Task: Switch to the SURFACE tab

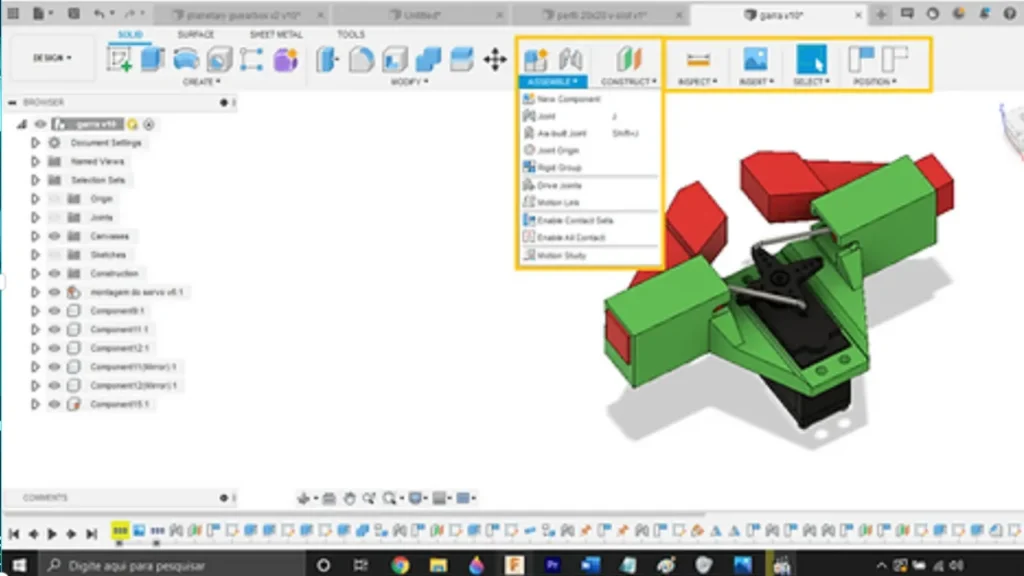Action: 196,35
